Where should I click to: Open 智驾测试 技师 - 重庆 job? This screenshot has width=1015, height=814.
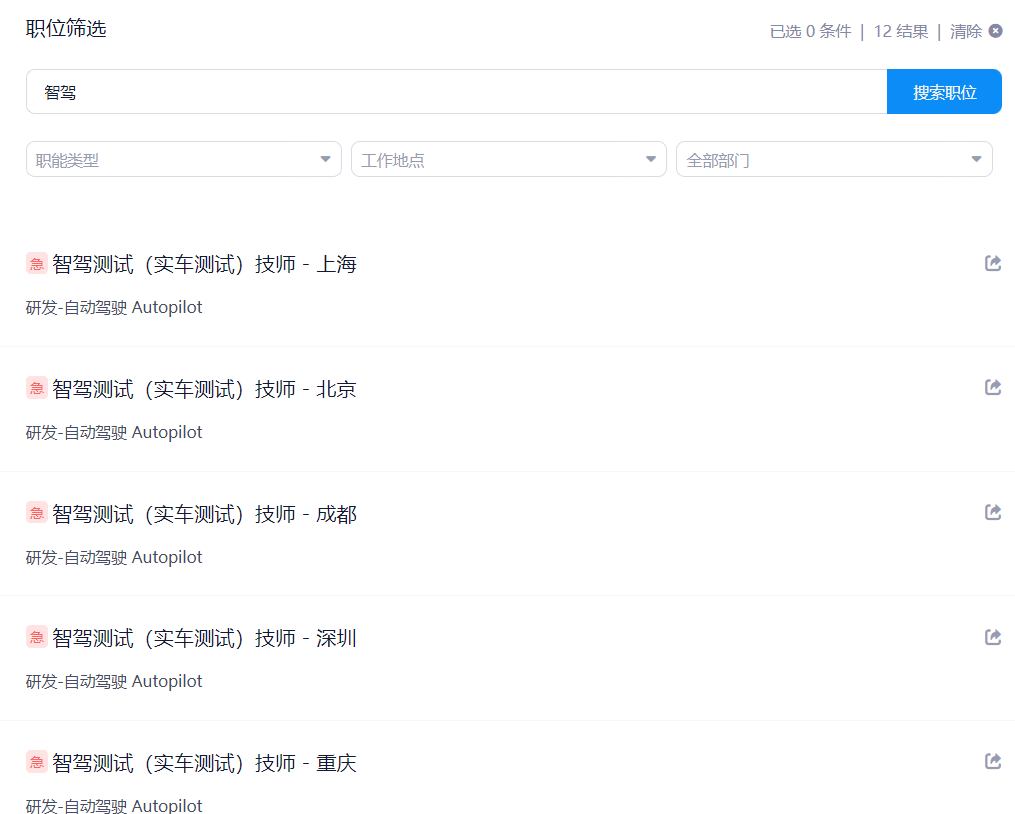[x=205, y=763]
